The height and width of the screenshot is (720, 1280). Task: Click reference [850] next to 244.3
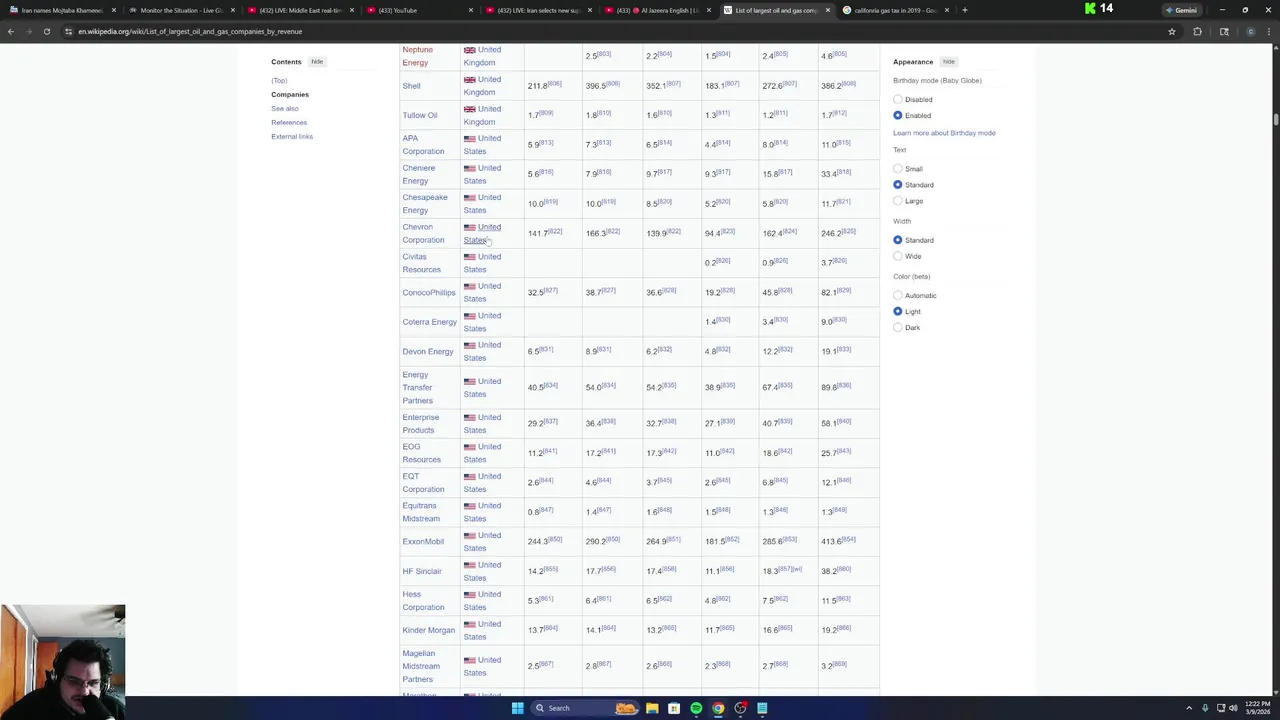(555, 540)
